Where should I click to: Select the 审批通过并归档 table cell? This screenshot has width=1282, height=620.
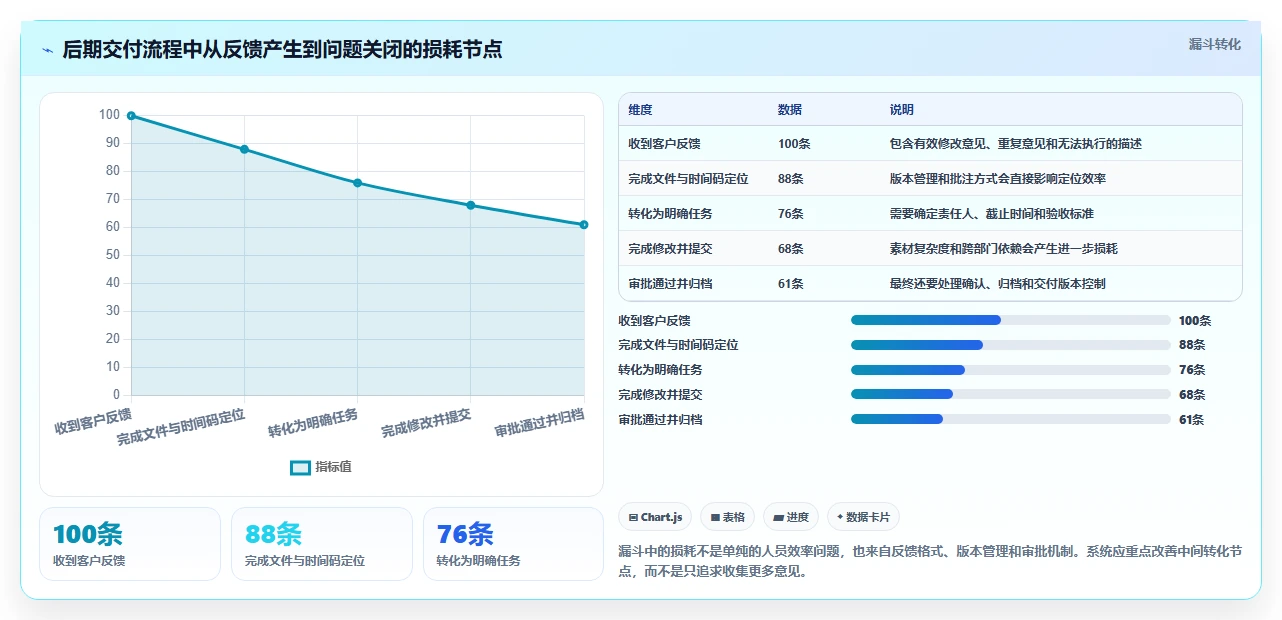670,284
